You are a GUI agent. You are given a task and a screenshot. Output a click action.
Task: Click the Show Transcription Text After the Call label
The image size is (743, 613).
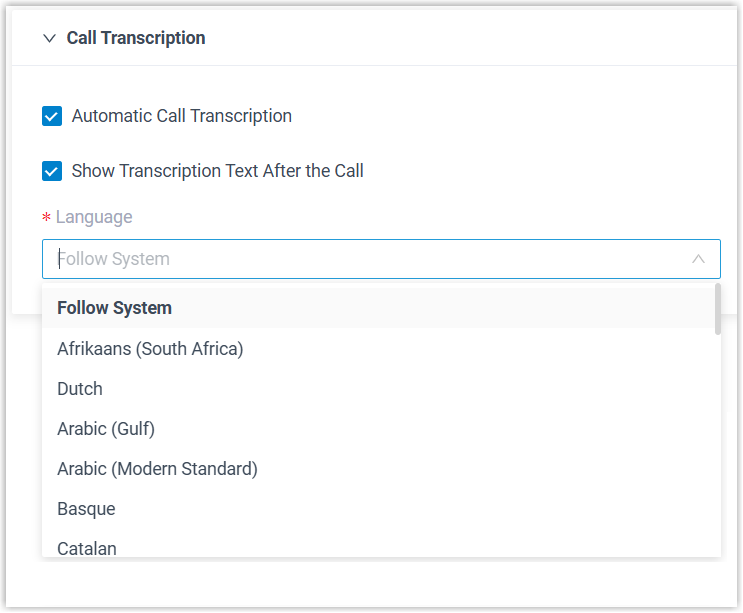click(217, 171)
